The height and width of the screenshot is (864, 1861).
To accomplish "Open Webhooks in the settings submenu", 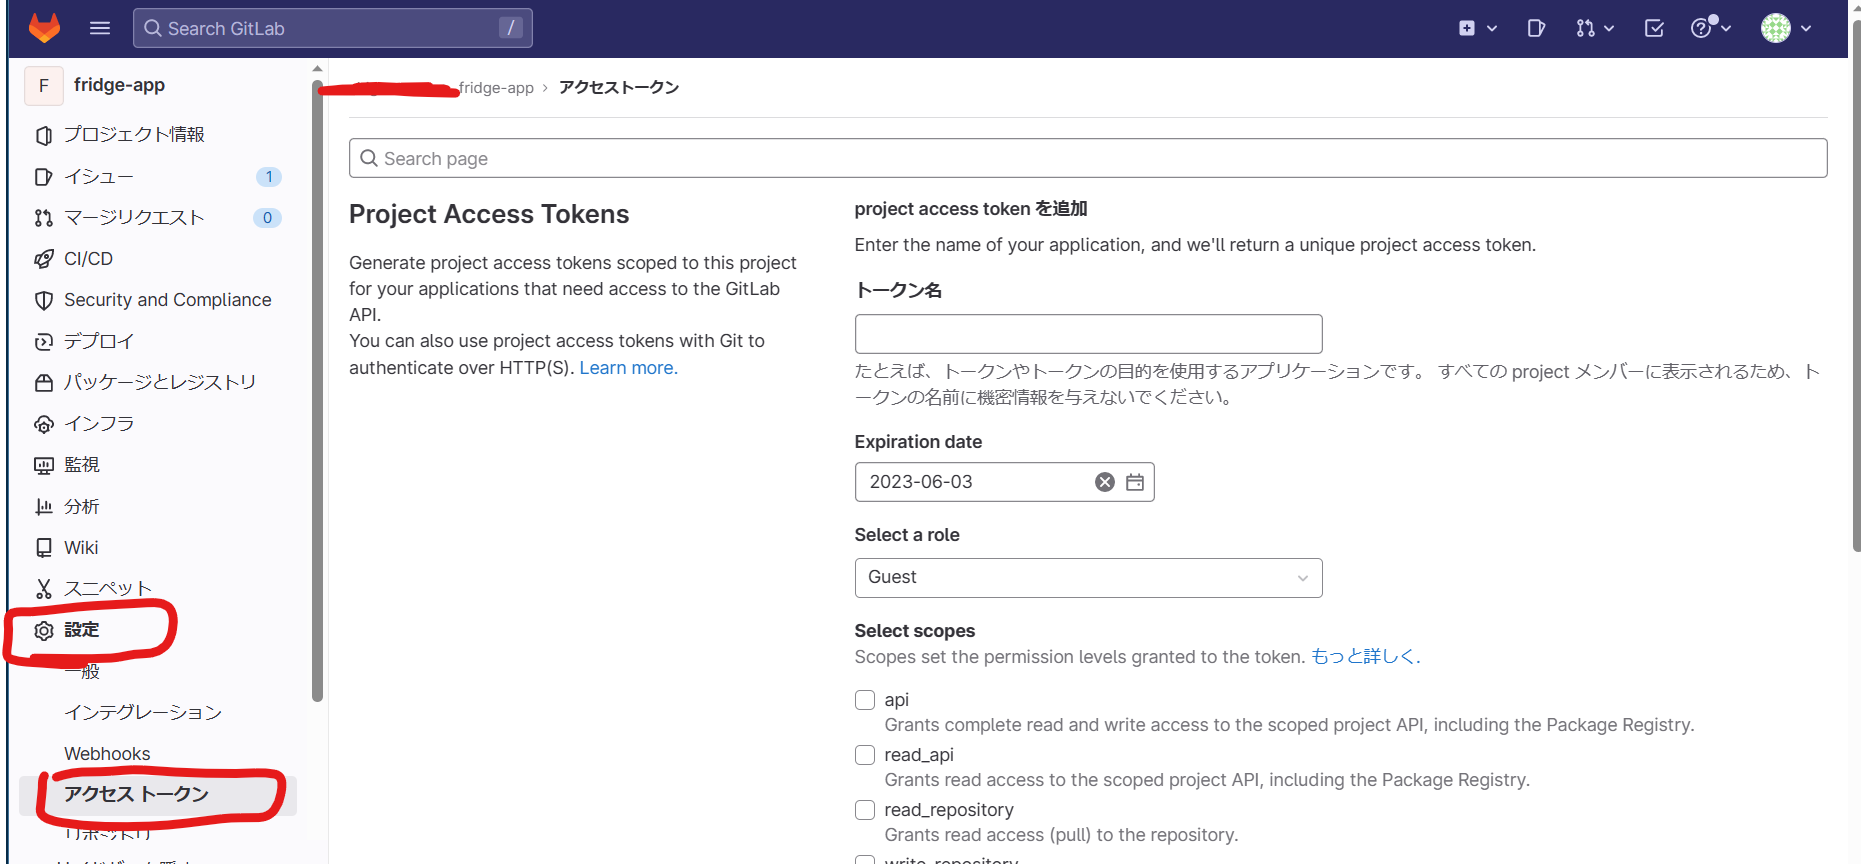I will pos(107,754).
